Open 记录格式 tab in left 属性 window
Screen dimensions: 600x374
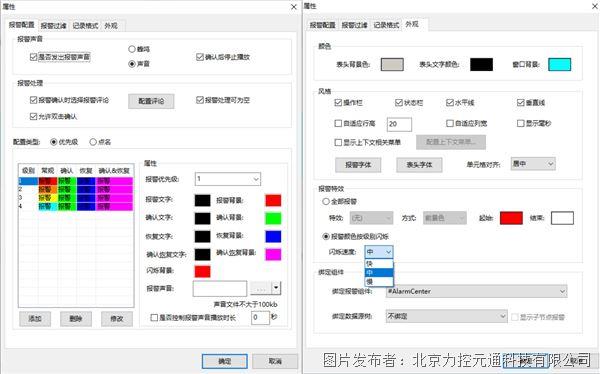tap(85, 26)
